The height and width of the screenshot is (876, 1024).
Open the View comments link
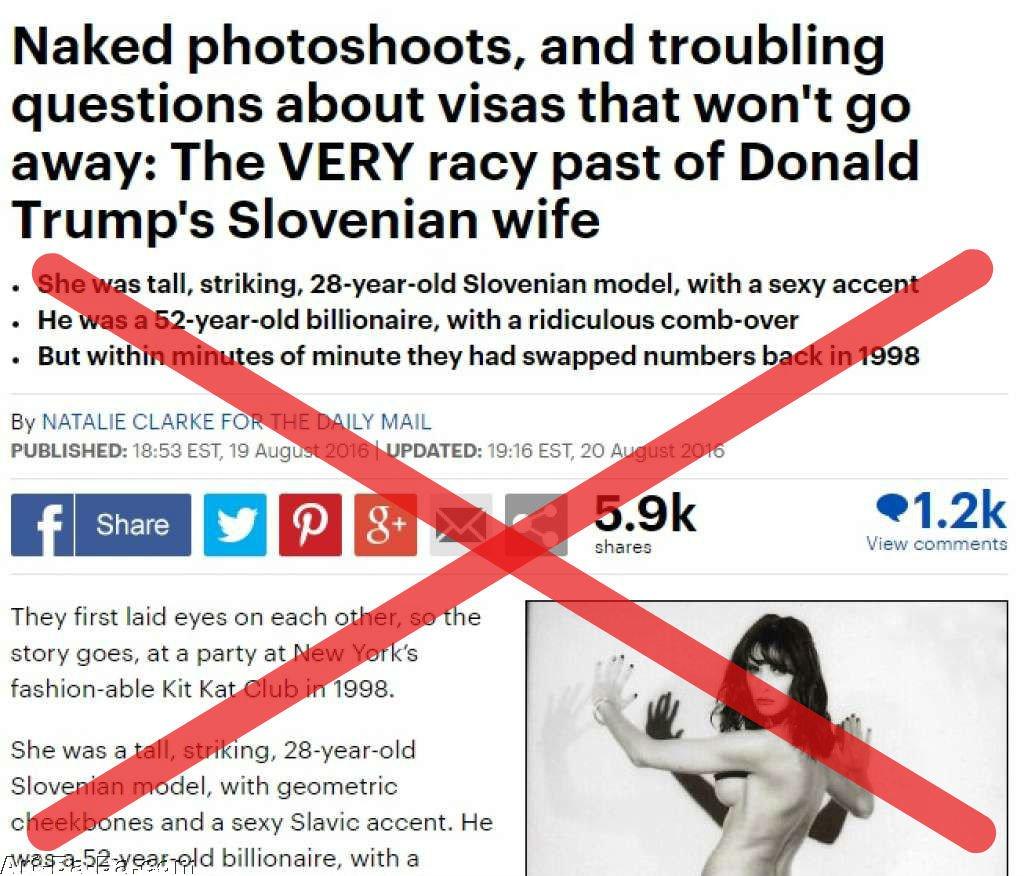click(936, 543)
